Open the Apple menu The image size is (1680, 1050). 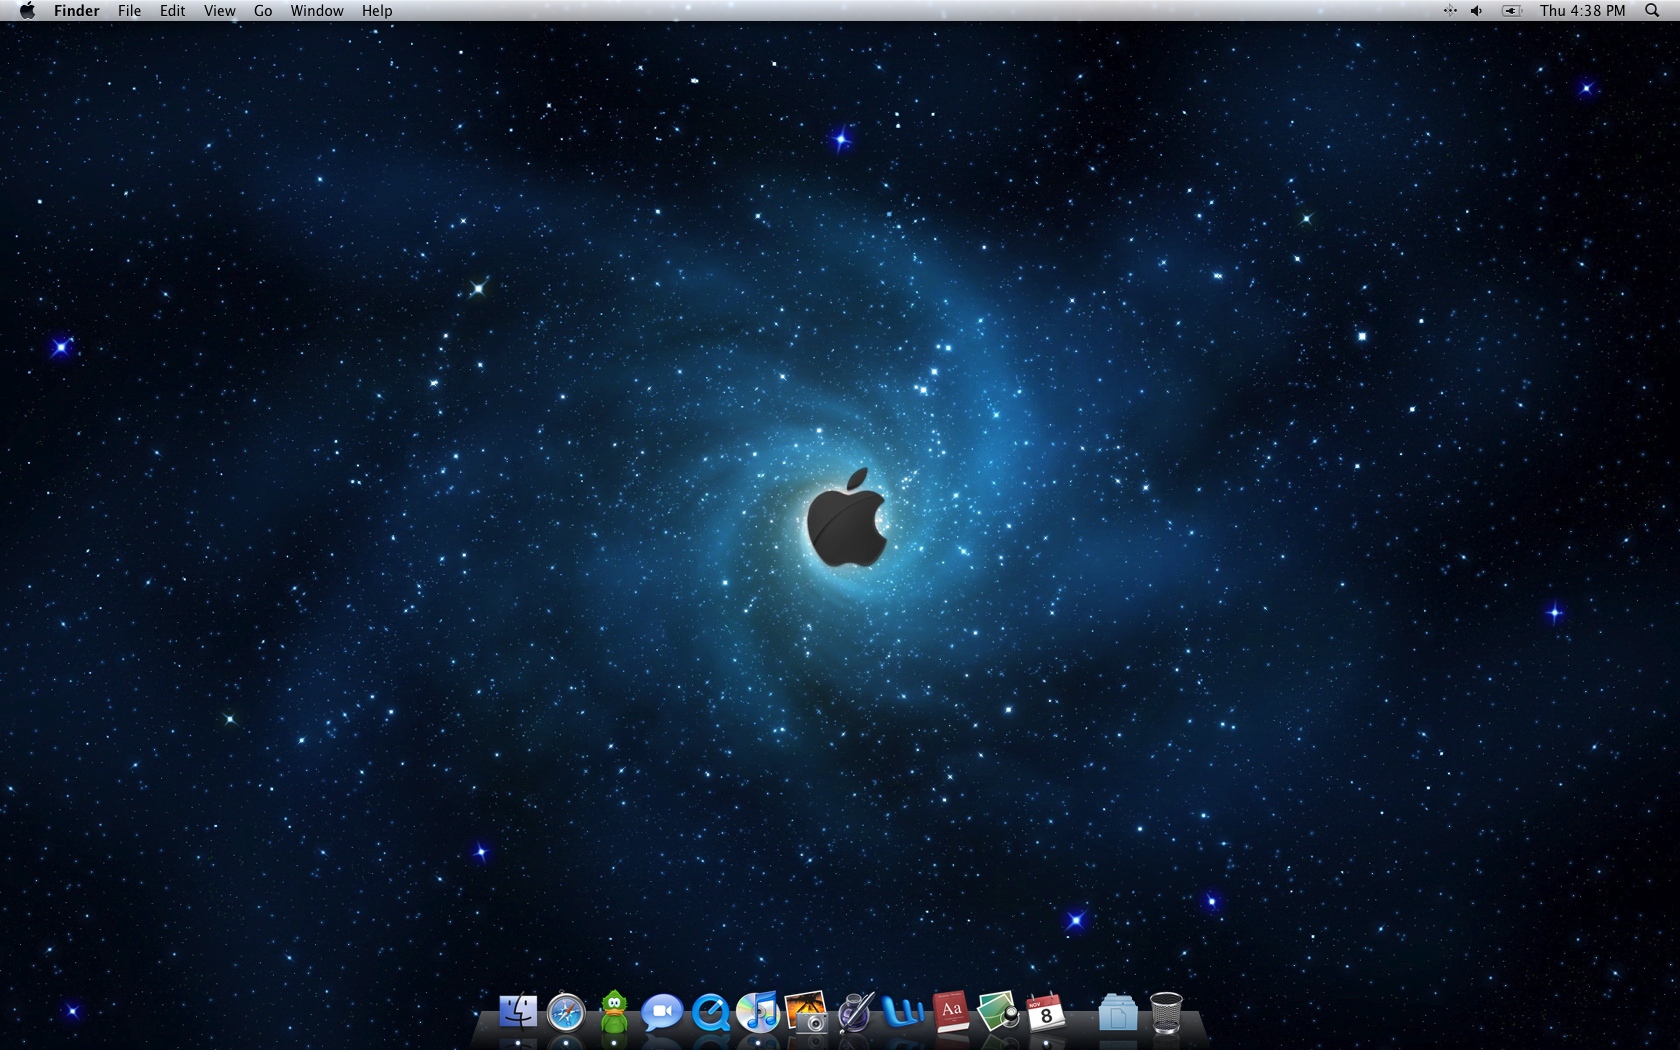click(27, 11)
